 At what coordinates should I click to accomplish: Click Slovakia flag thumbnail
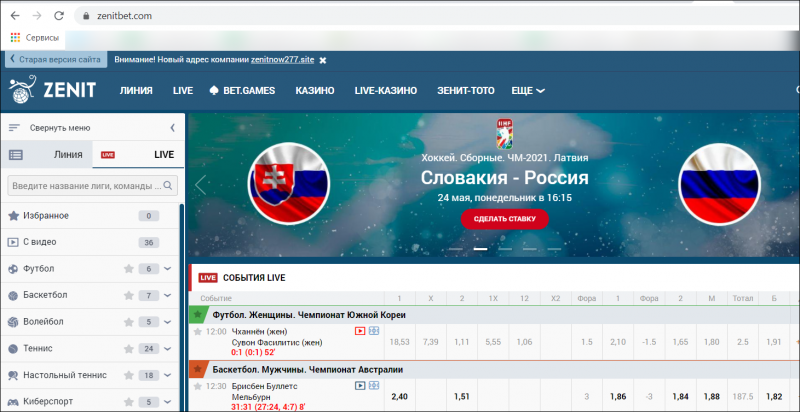(x=289, y=184)
